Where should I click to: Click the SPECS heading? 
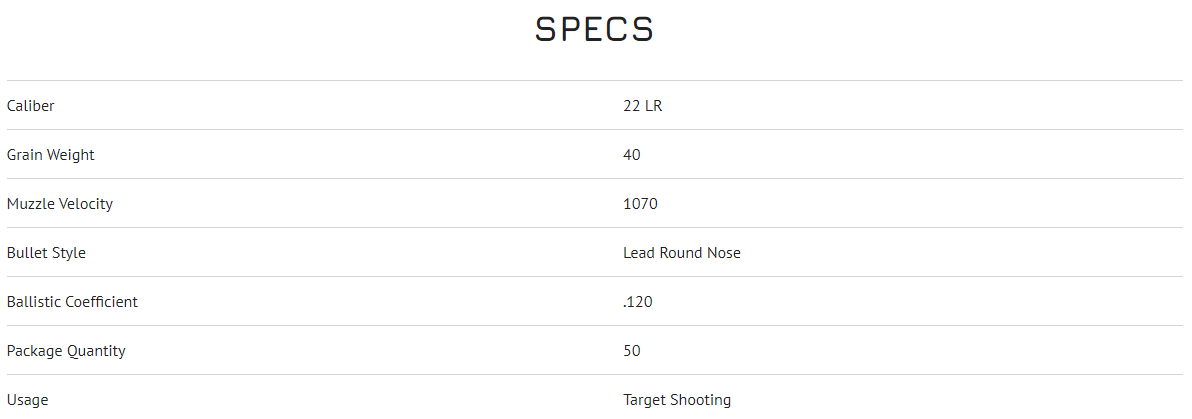point(594,30)
